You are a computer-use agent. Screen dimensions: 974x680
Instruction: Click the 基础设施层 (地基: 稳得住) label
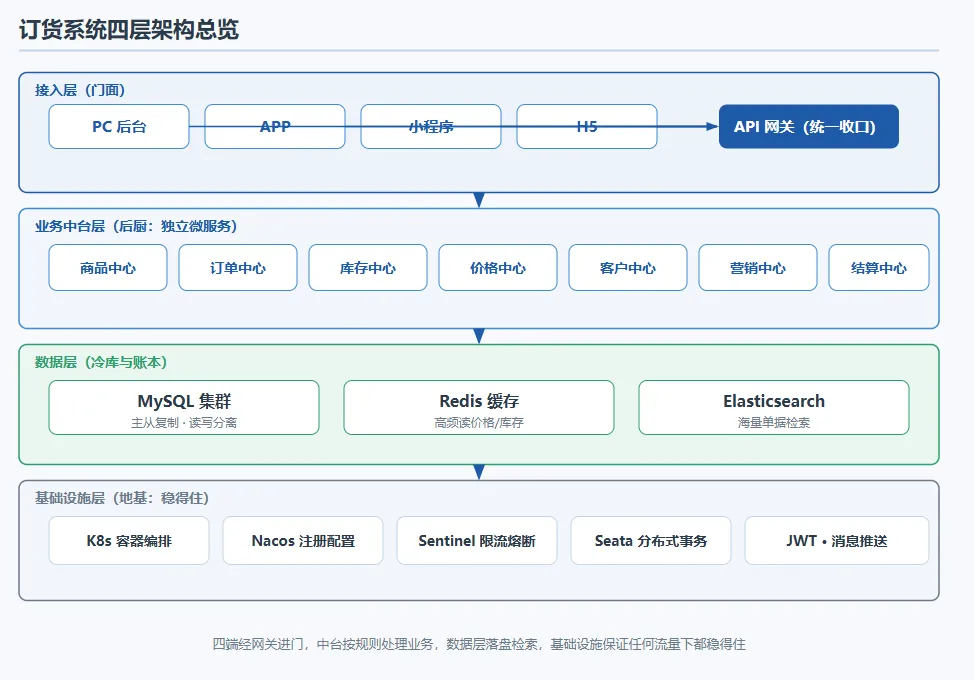coord(122,498)
